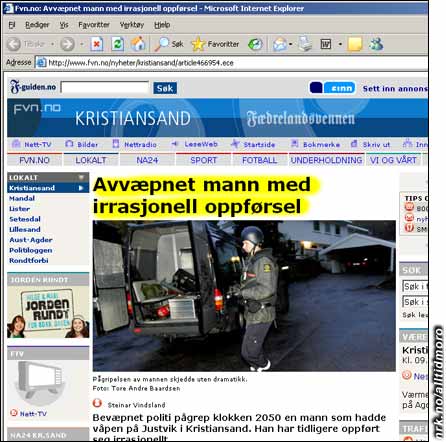Open the Vis menu

[x=64, y=25]
